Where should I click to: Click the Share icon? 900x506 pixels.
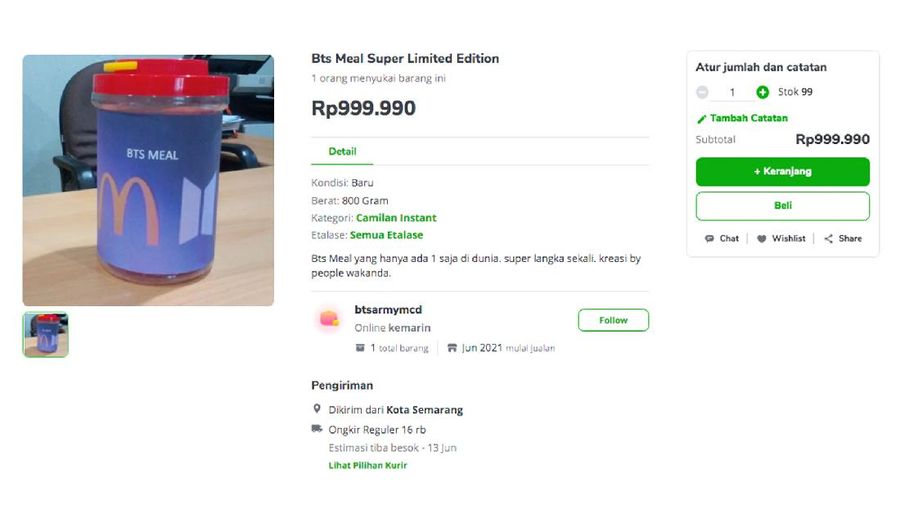tap(828, 239)
